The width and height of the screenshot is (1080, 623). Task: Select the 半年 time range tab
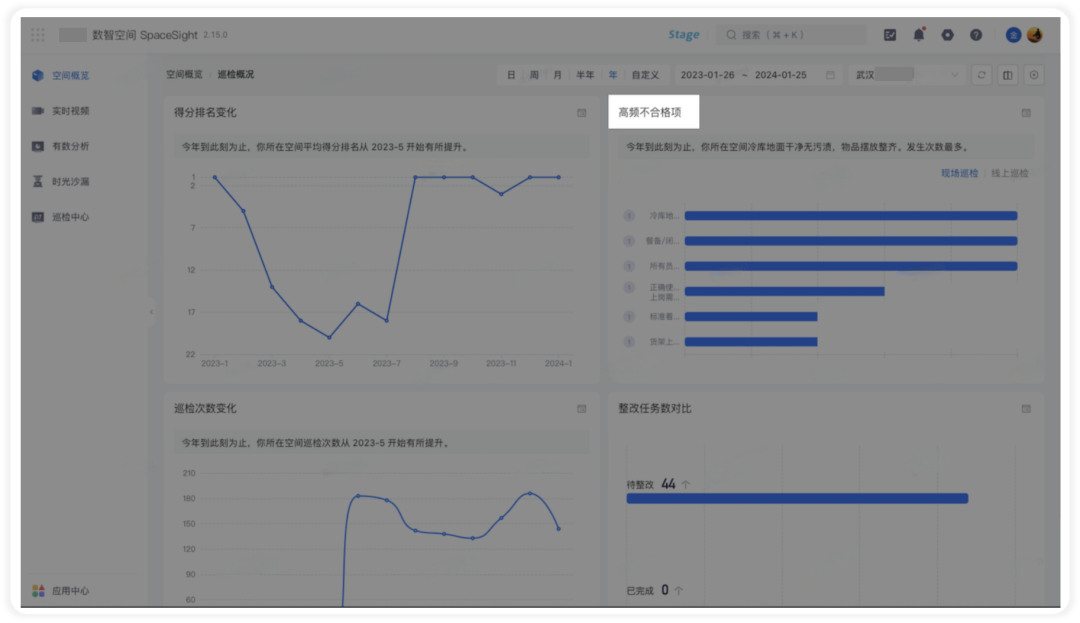[x=585, y=75]
